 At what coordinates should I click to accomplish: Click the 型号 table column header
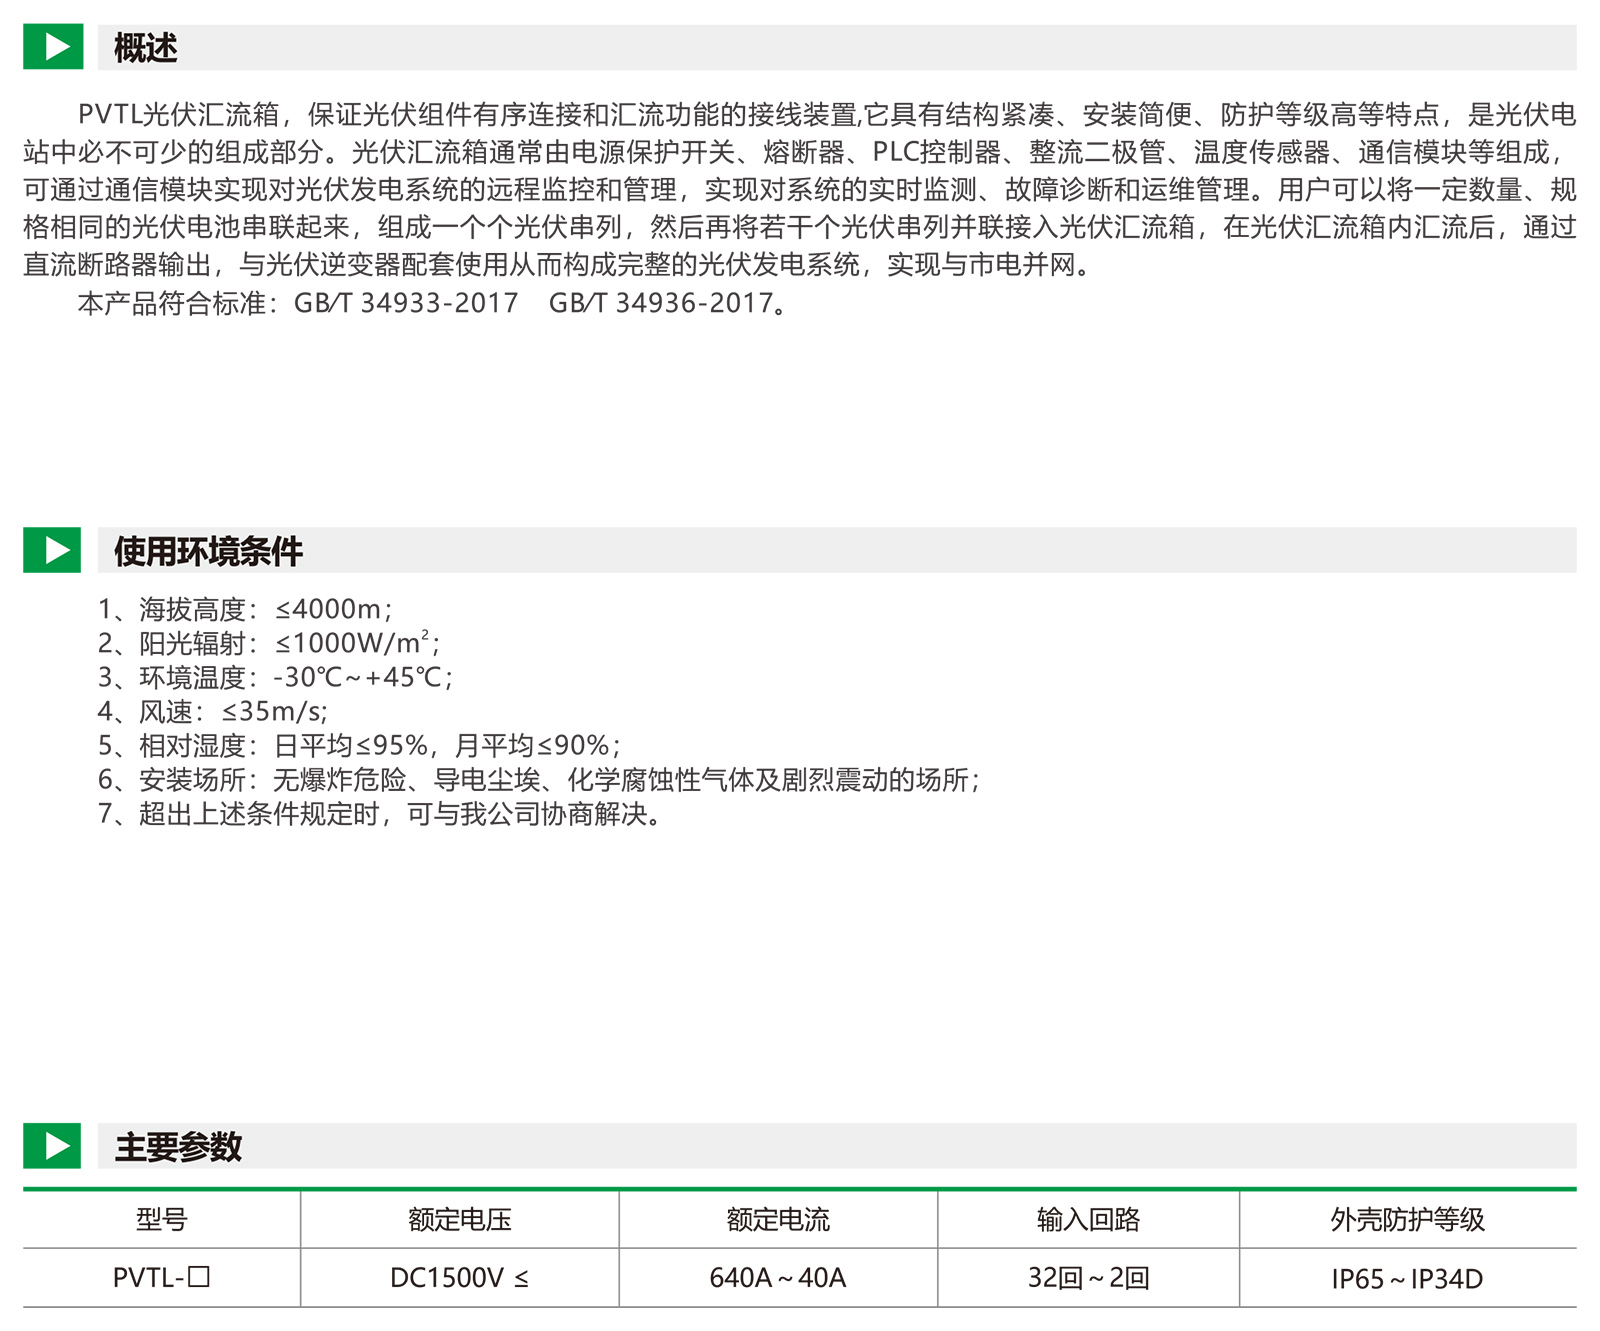161,1219
